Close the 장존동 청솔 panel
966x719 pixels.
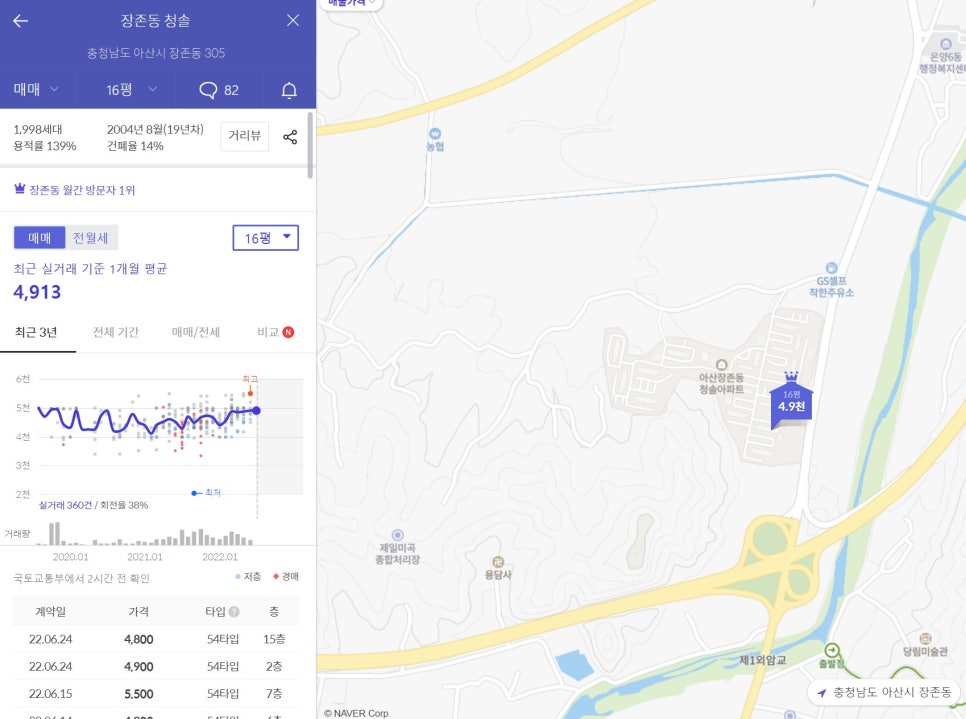(x=293, y=20)
